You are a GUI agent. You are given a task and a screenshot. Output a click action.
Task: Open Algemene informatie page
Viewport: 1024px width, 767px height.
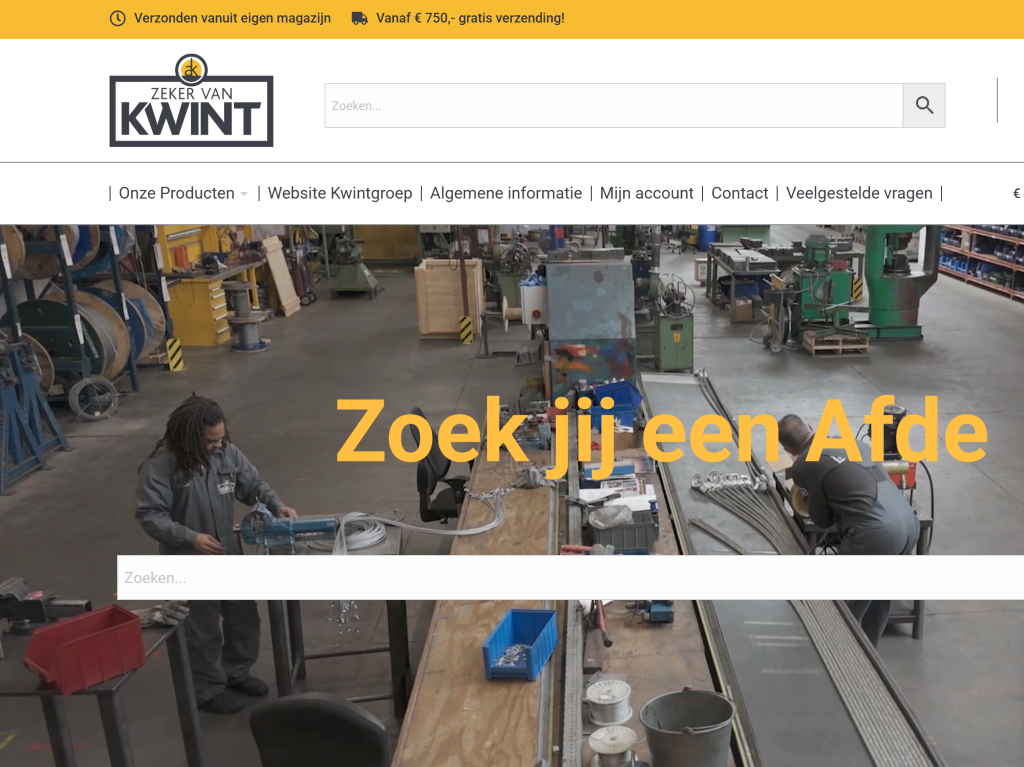pos(506,193)
